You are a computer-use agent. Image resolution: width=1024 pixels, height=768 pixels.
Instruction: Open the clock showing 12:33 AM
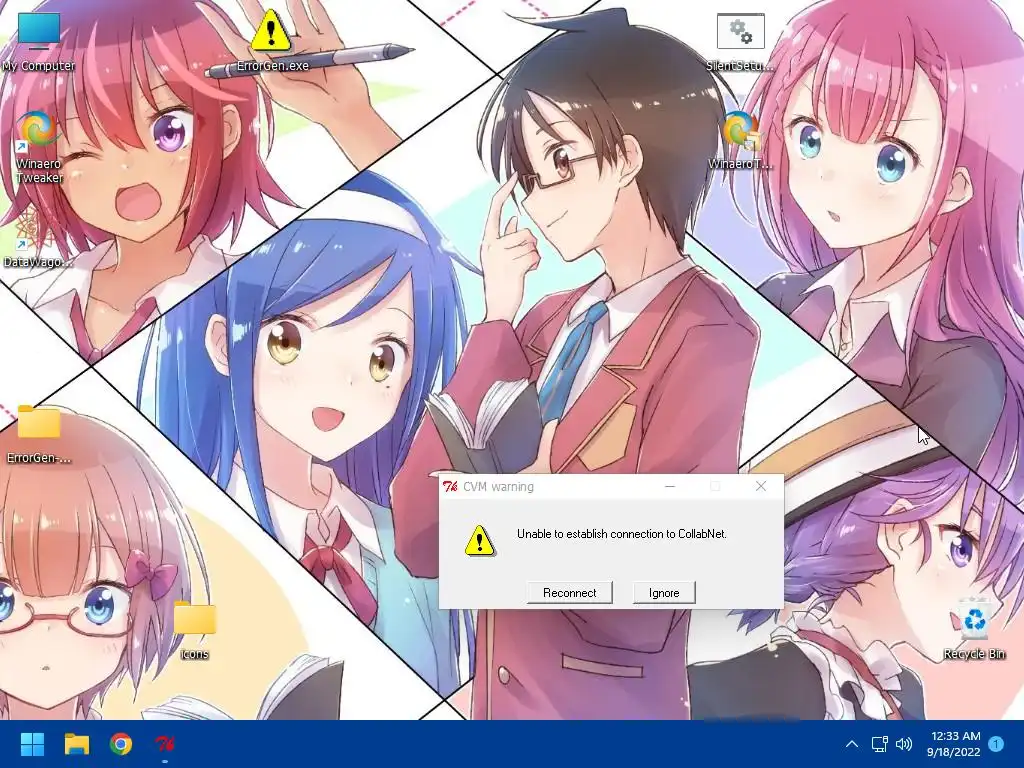953,744
